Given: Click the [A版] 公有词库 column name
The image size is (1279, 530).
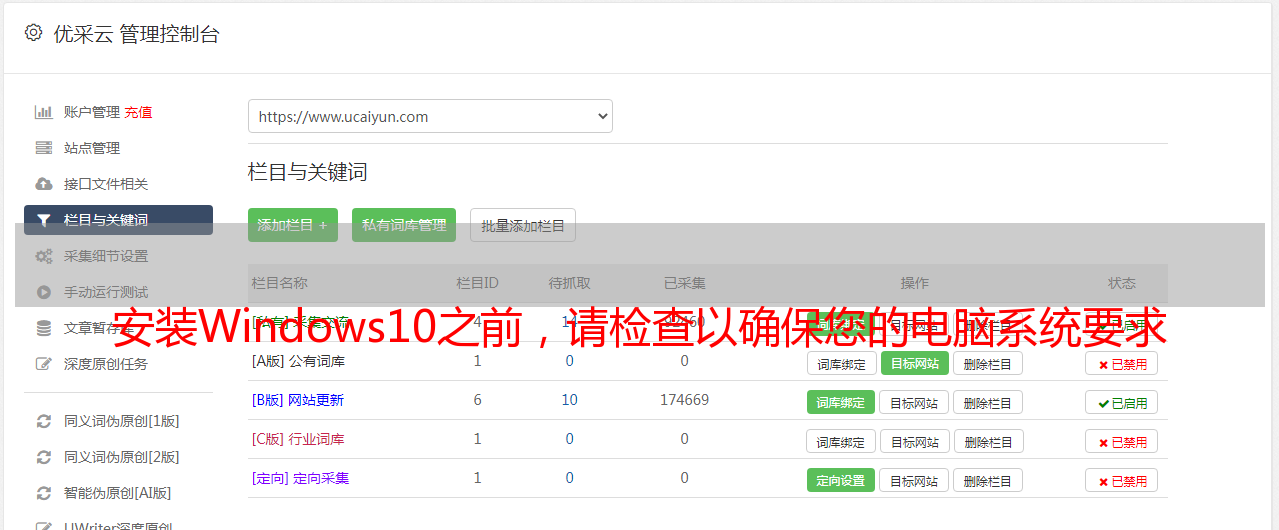Looking at the screenshot, I should click(x=299, y=361).
